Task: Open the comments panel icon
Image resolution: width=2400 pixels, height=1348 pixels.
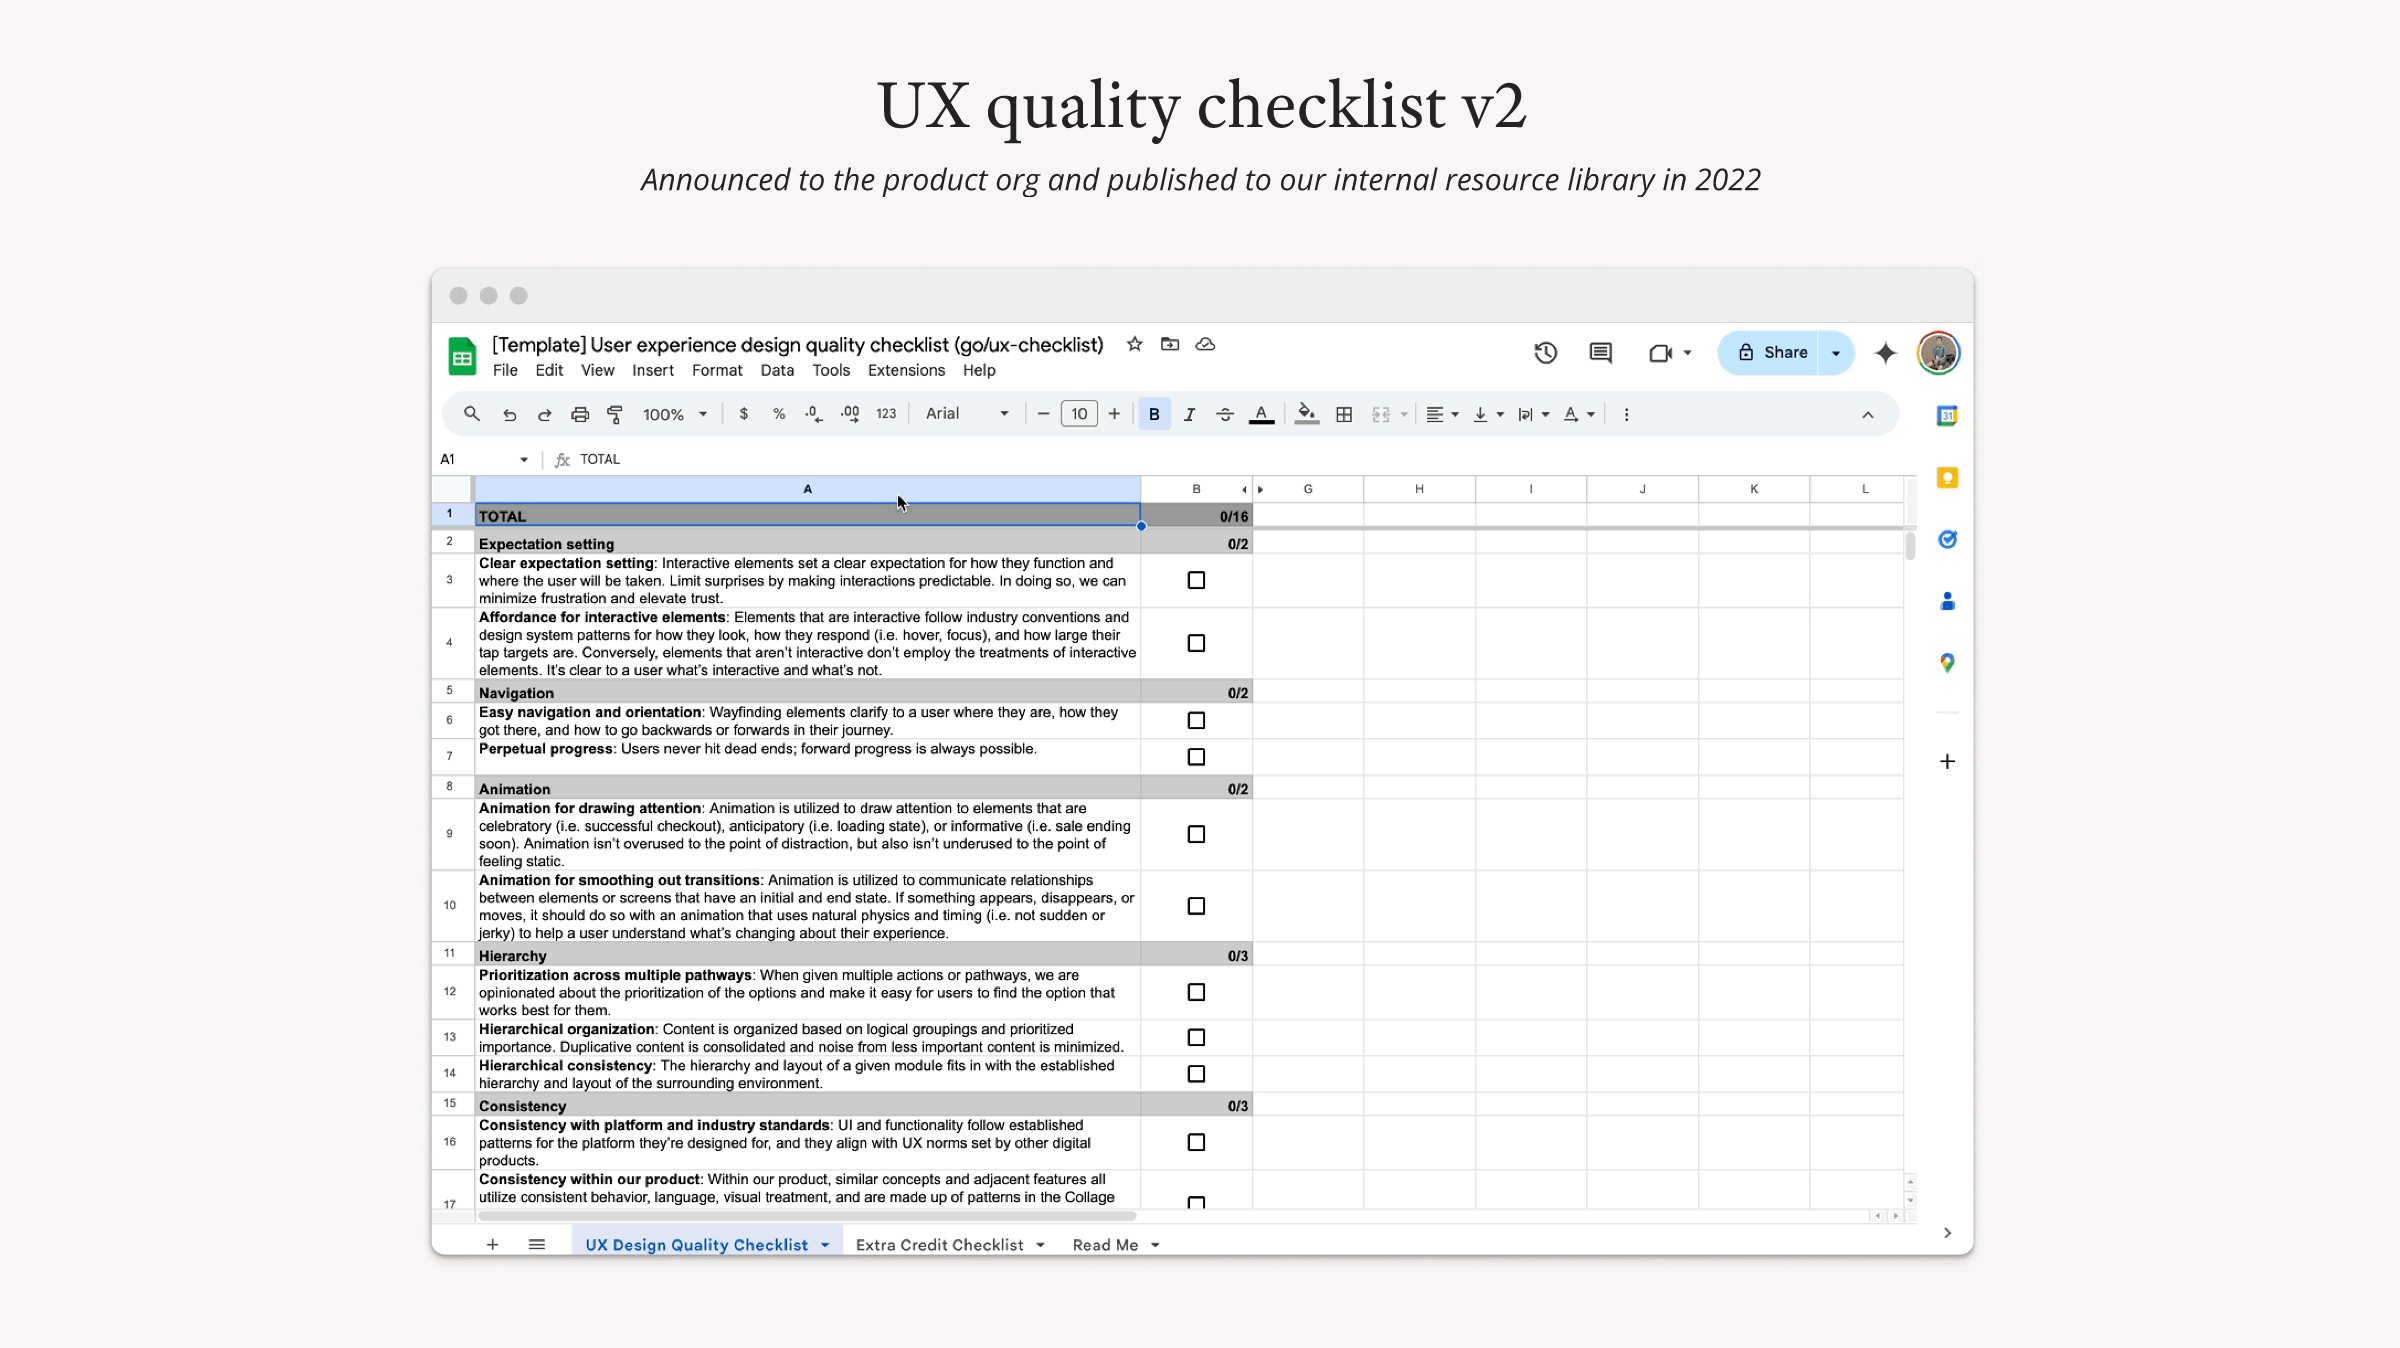Action: 1600,353
